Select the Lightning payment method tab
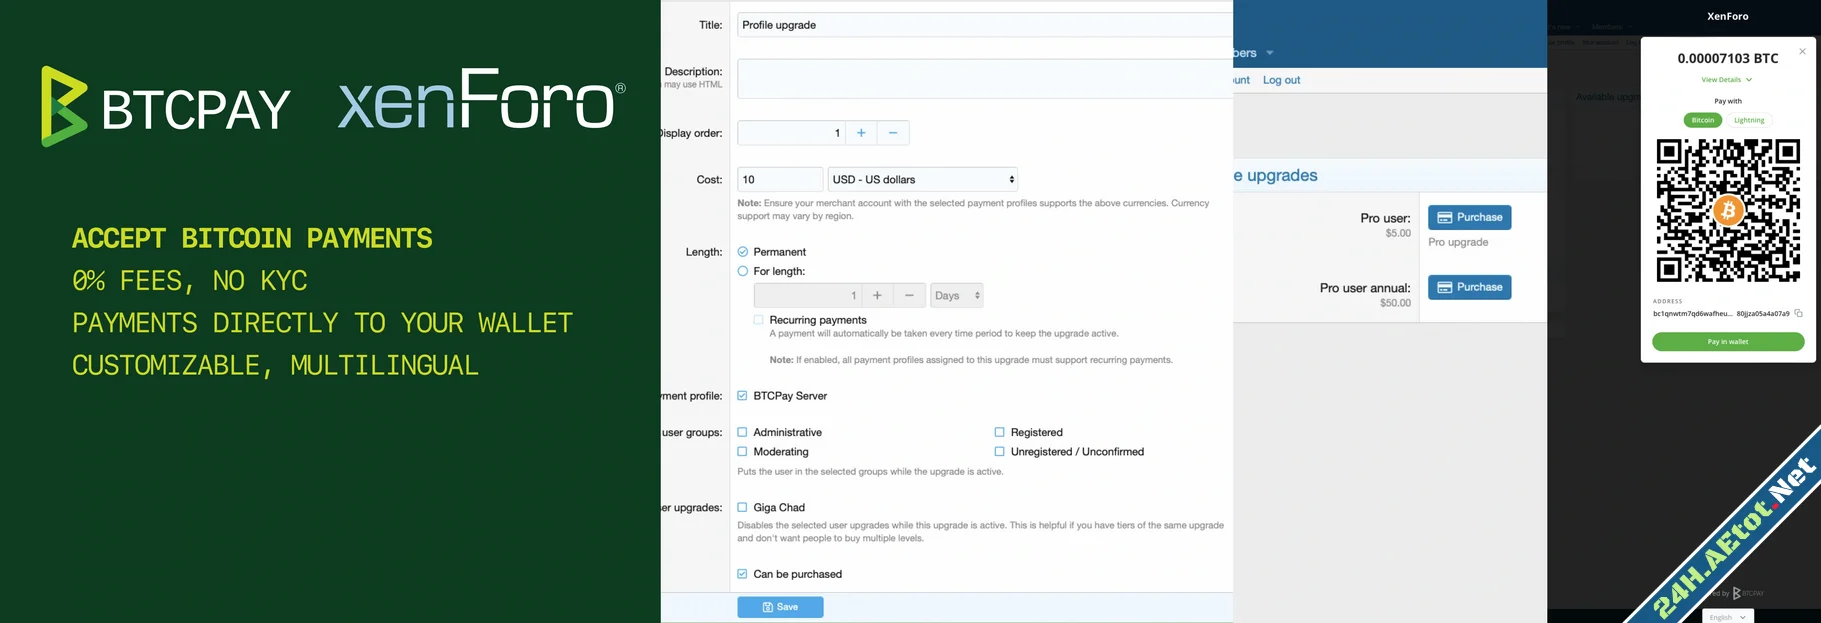Image resolution: width=1821 pixels, height=623 pixels. point(1749,120)
